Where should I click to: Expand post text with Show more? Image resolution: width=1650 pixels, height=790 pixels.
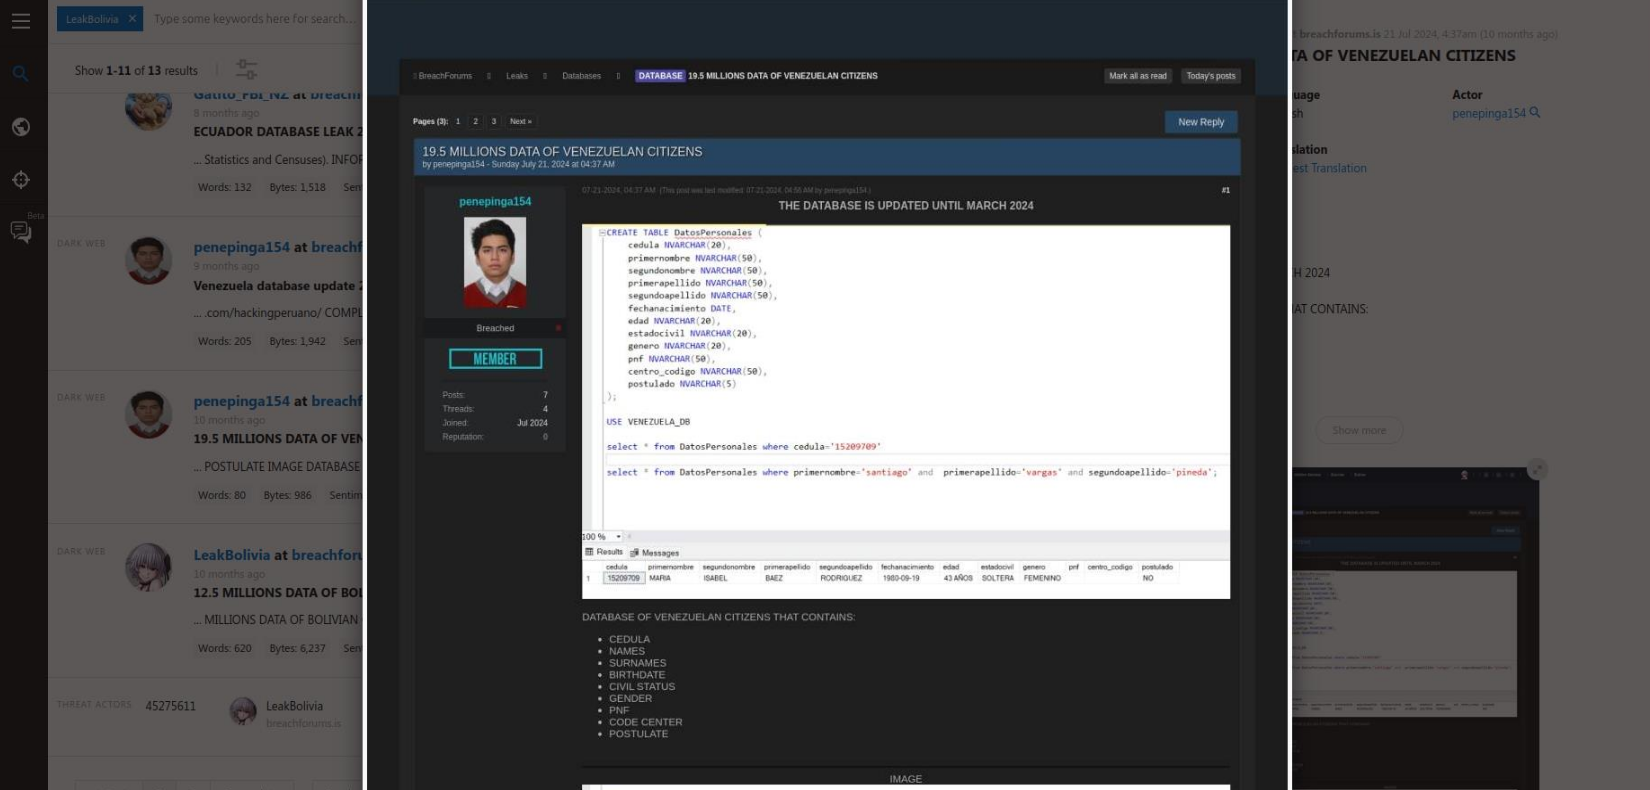pyautogui.click(x=1359, y=430)
